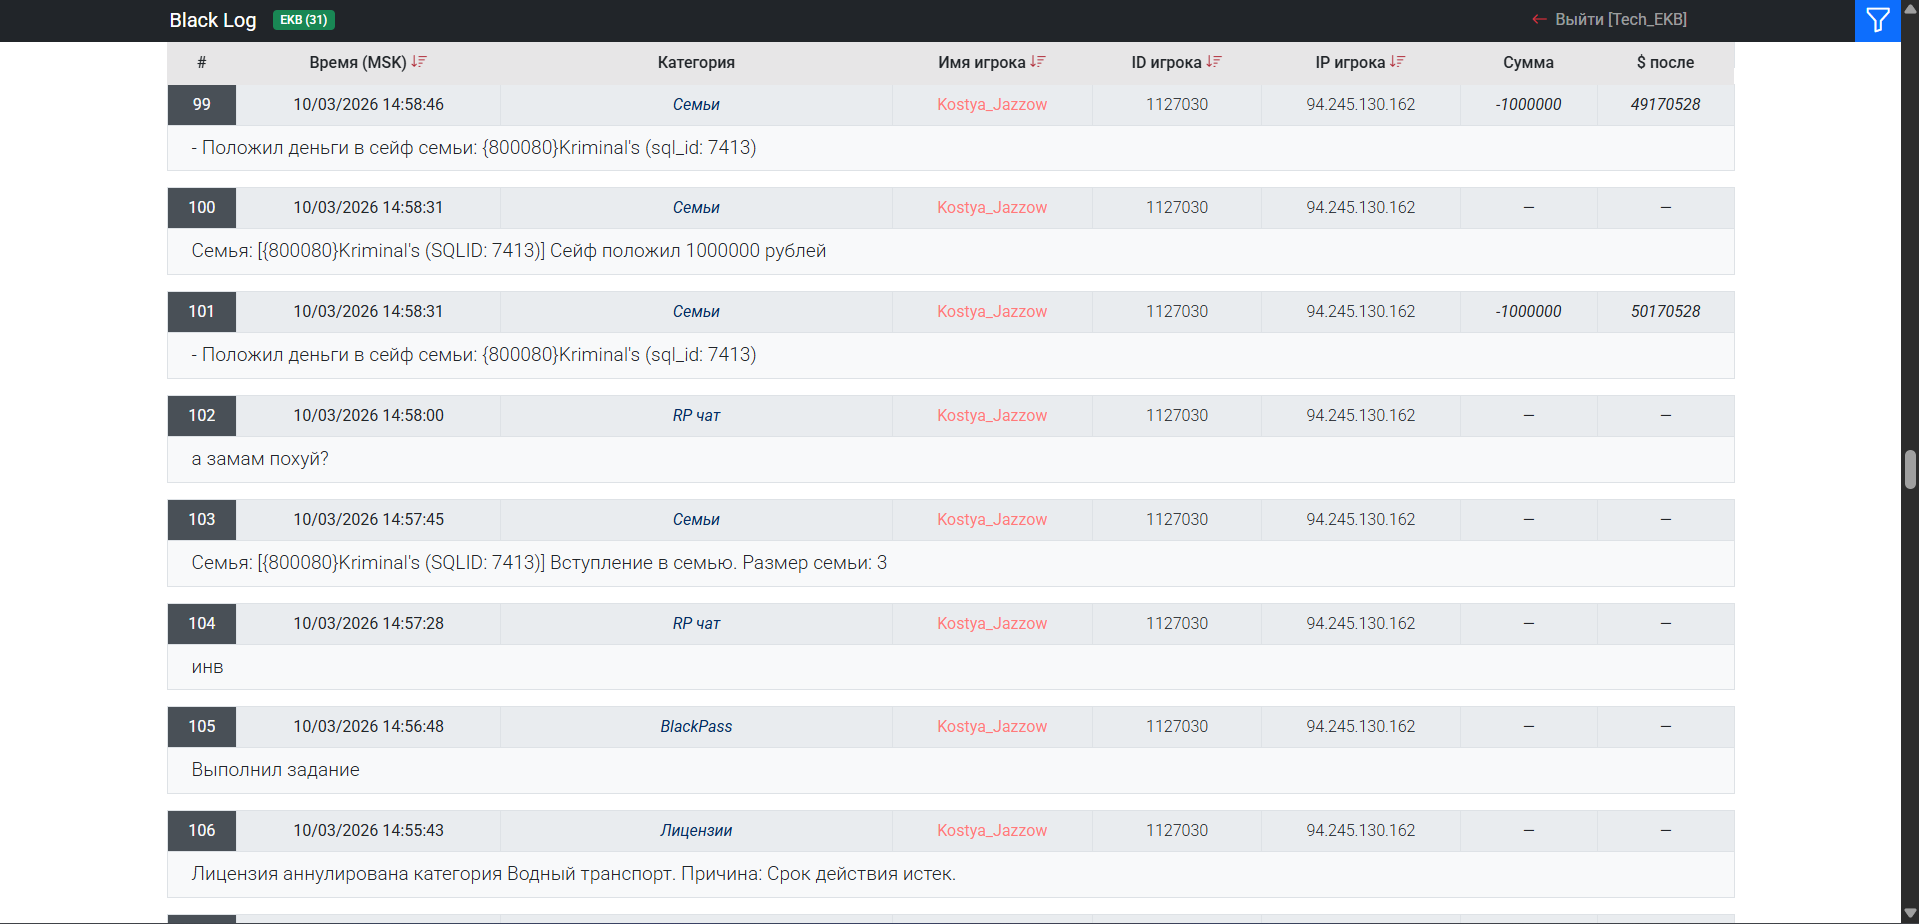Open the Black Log home title

pyautogui.click(x=213, y=20)
